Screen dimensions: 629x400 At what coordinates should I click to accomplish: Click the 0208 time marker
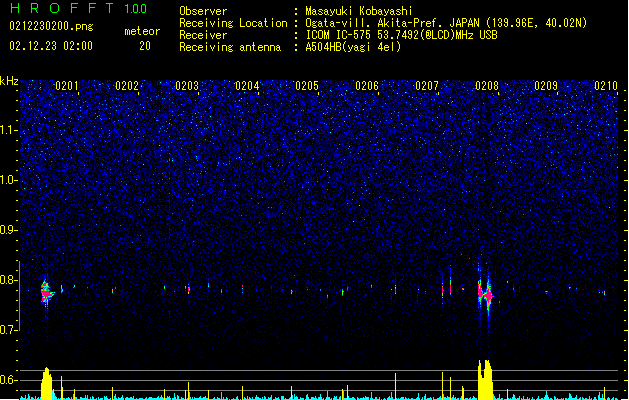pyautogui.click(x=487, y=86)
